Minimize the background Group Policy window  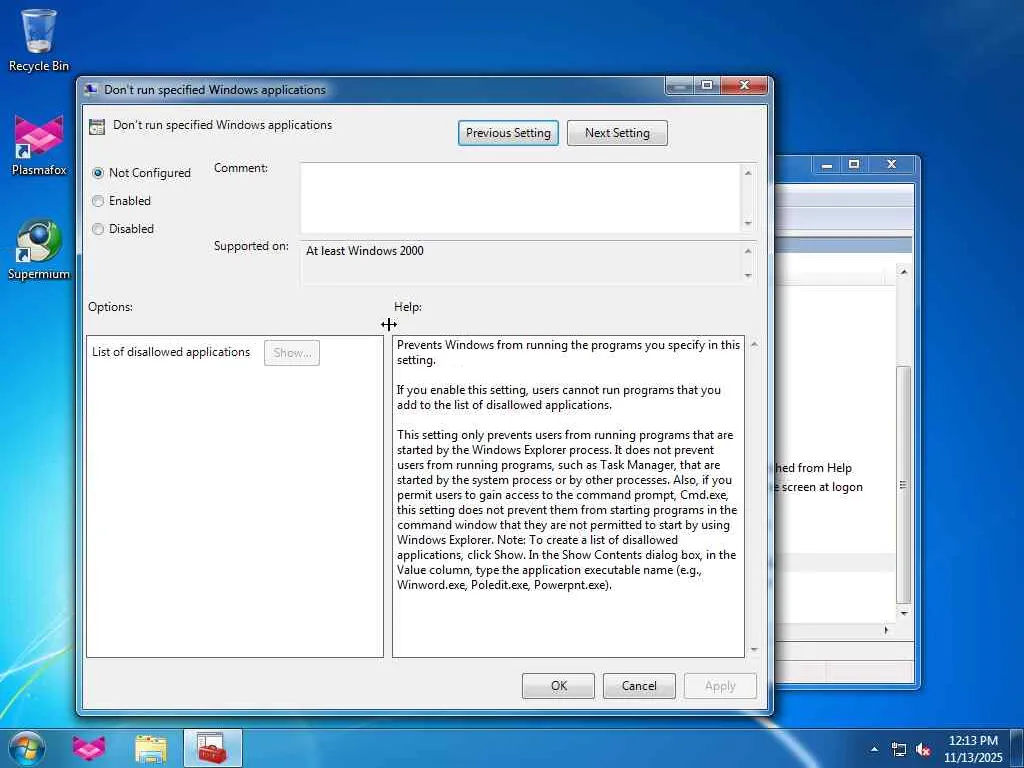tap(827, 165)
